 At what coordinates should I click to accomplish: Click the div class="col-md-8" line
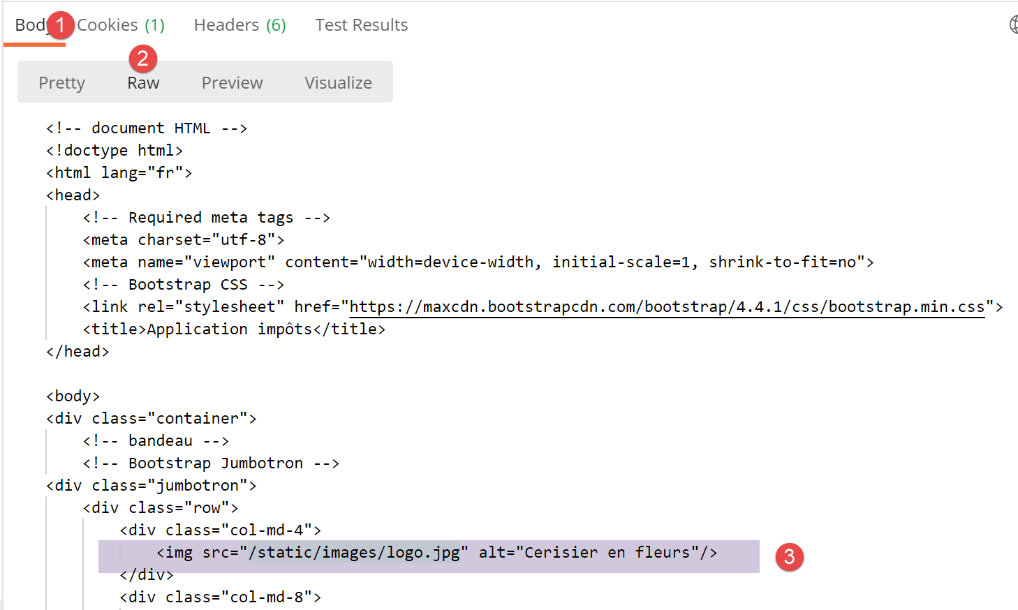(220, 598)
